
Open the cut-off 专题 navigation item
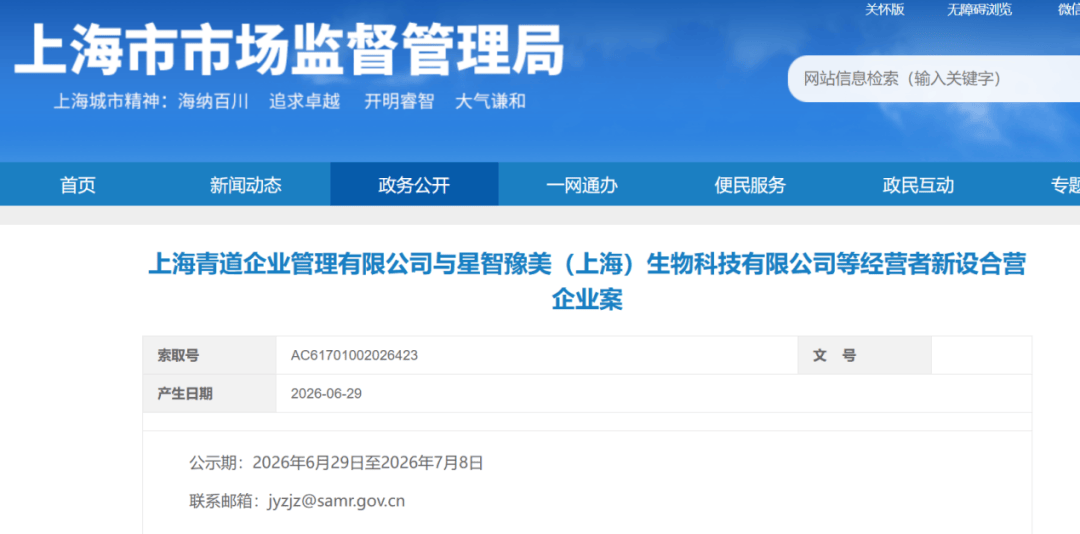pos(1065,185)
